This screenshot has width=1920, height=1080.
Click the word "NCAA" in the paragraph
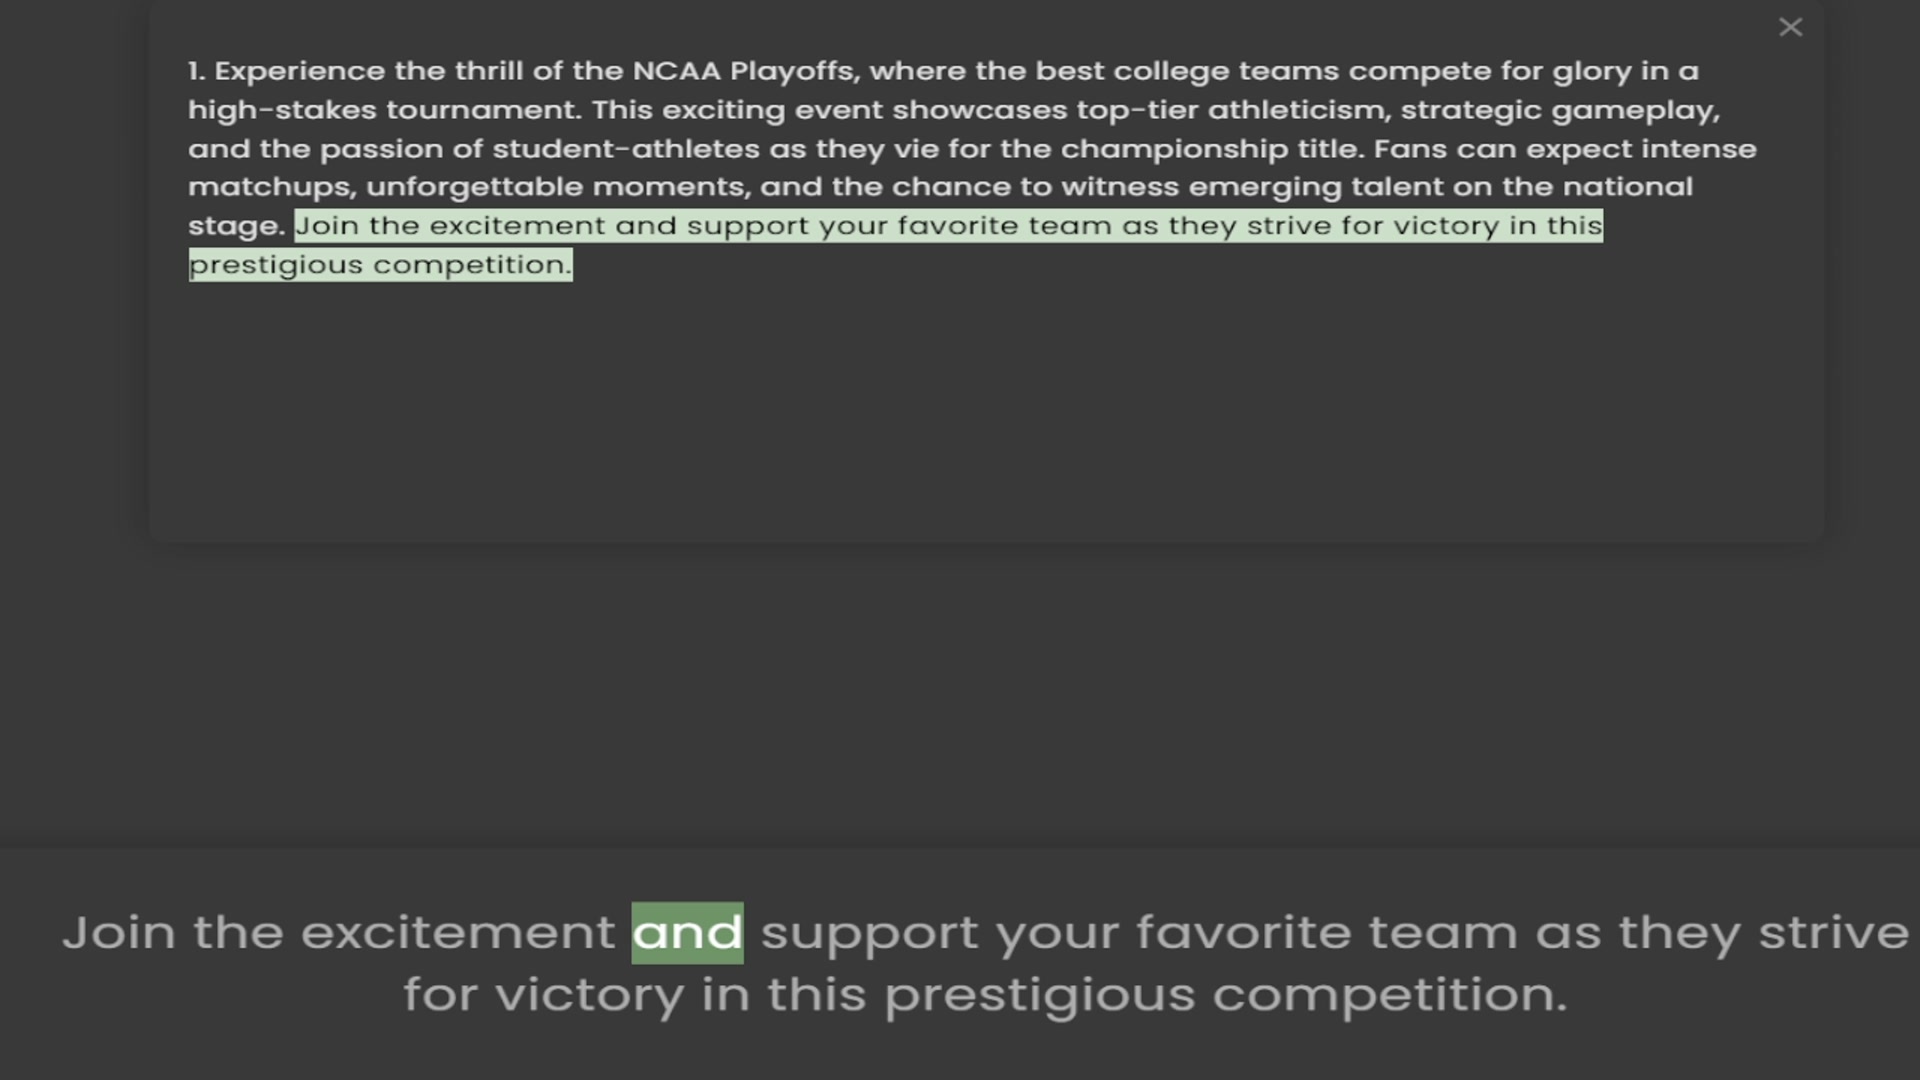(676, 72)
